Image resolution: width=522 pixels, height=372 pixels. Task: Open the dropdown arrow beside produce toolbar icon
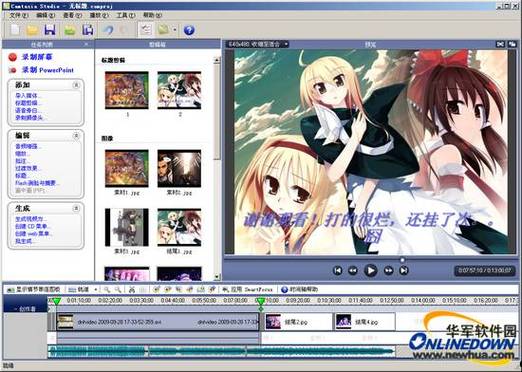click(175, 30)
